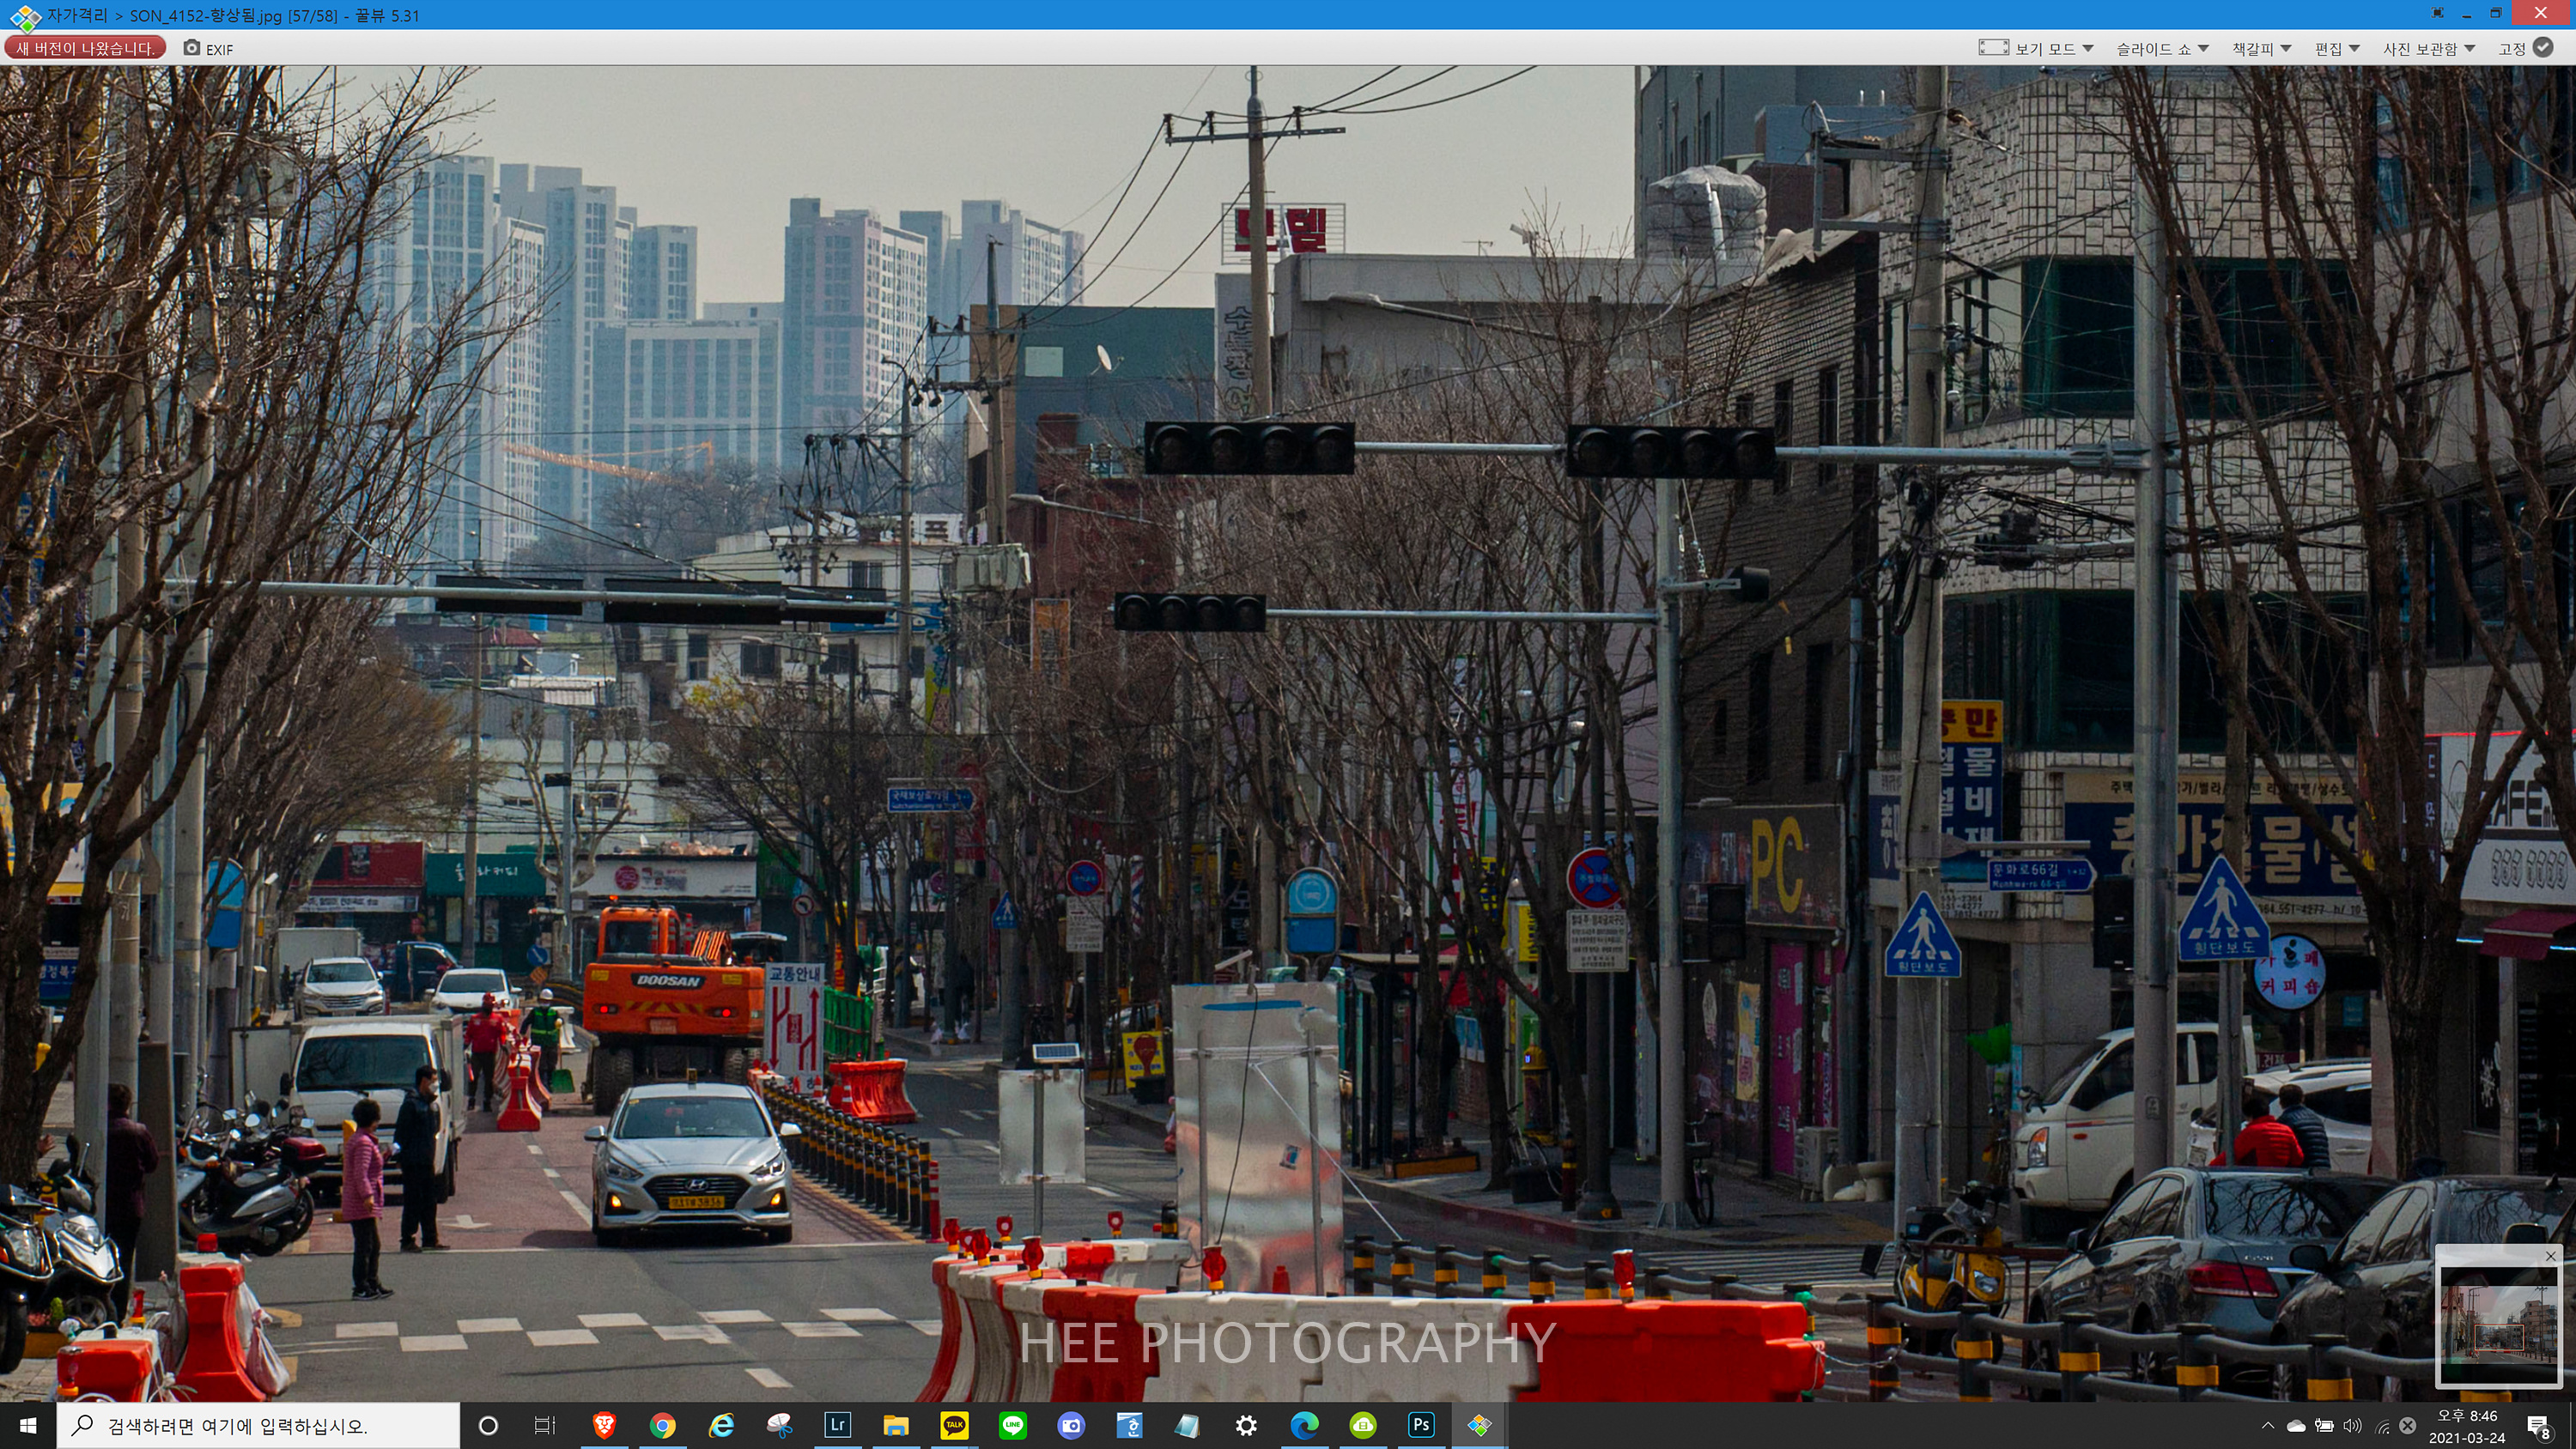Click the full-screen icon in title bar

point(2437,14)
